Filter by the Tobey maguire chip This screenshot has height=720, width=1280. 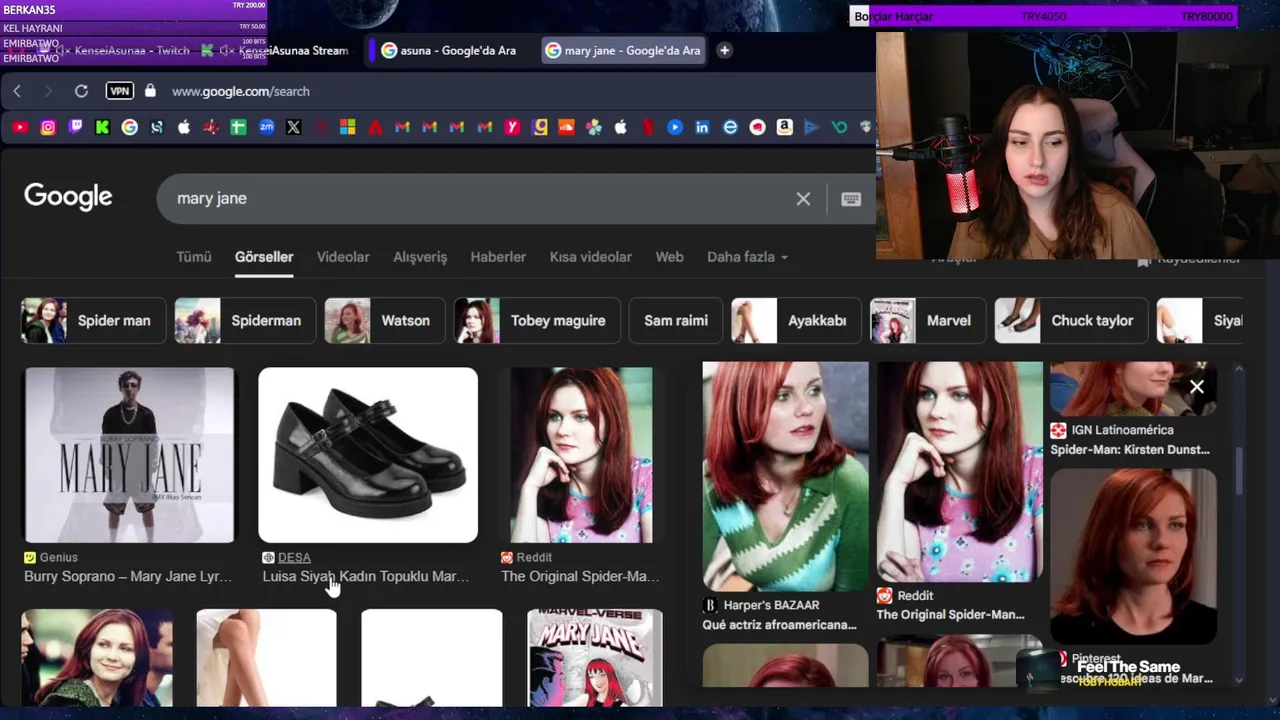[x=537, y=321]
